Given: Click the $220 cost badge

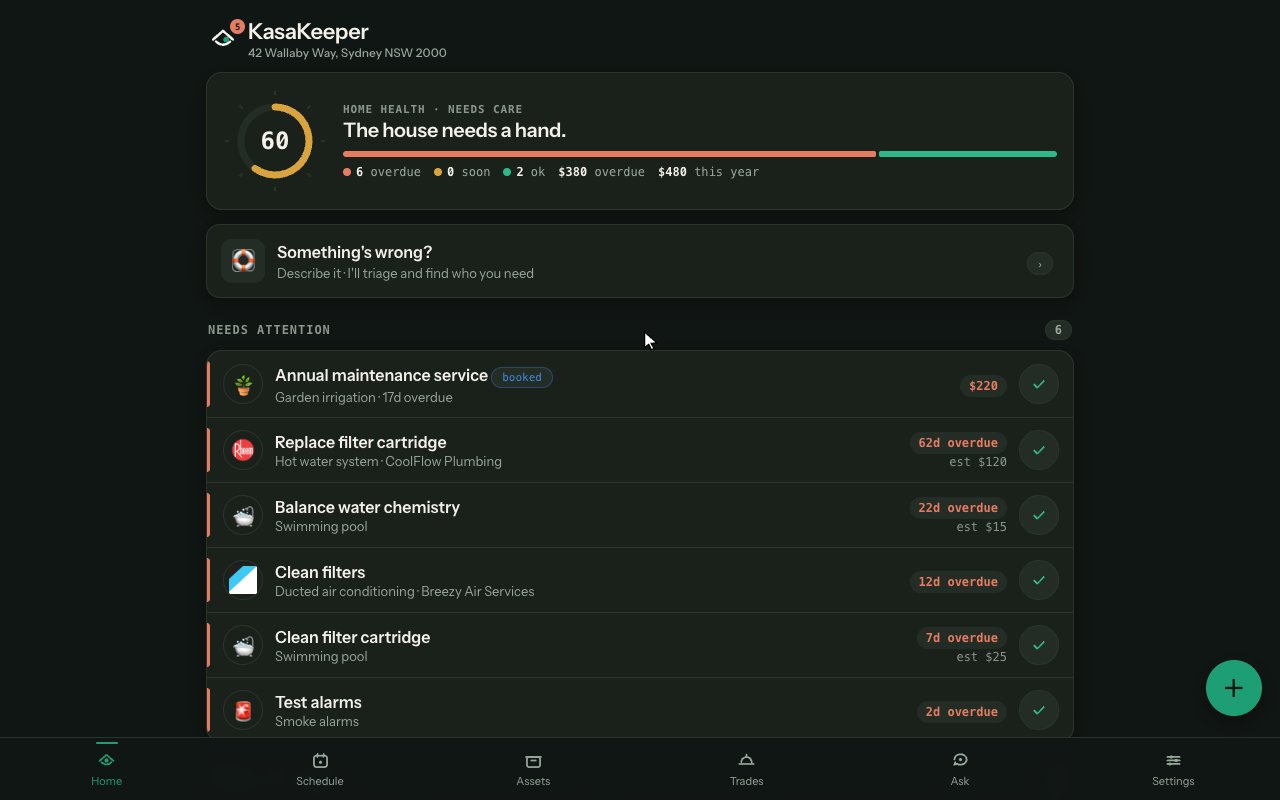Looking at the screenshot, I should [983, 385].
